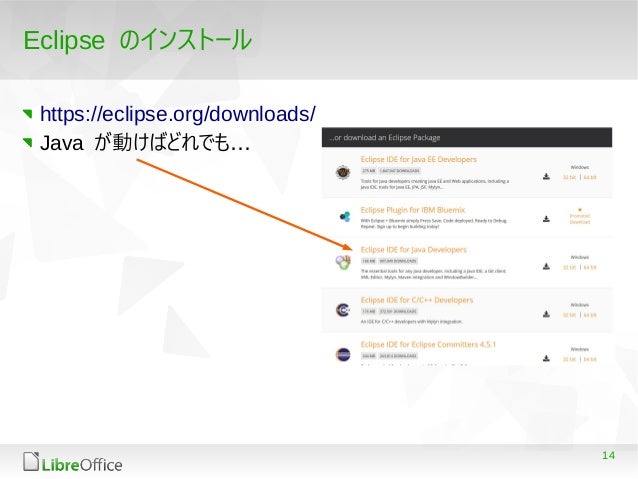Click Promoted Download for IBM Bluemix
The height and width of the screenshot is (479, 638).
[579, 219]
